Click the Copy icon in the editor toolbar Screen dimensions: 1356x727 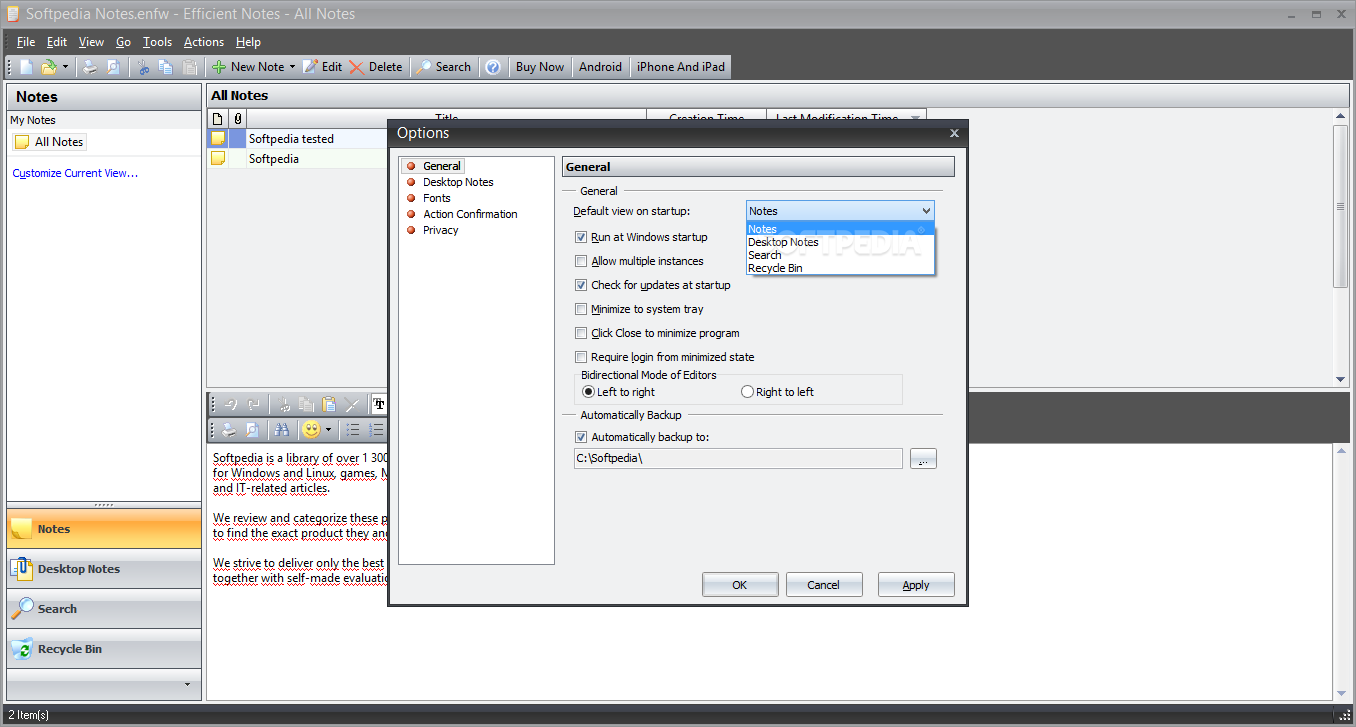[307, 405]
